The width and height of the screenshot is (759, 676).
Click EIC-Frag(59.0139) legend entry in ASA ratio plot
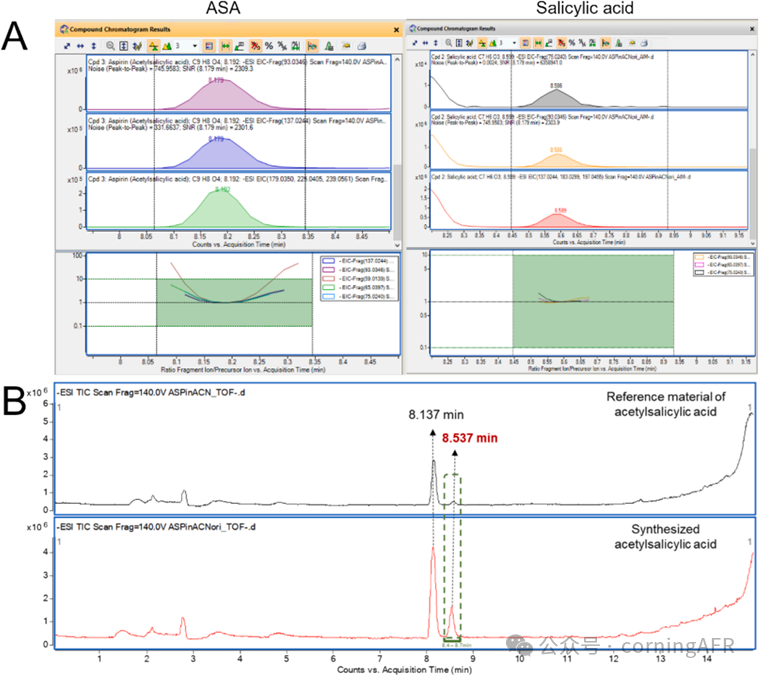[x=359, y=279]
